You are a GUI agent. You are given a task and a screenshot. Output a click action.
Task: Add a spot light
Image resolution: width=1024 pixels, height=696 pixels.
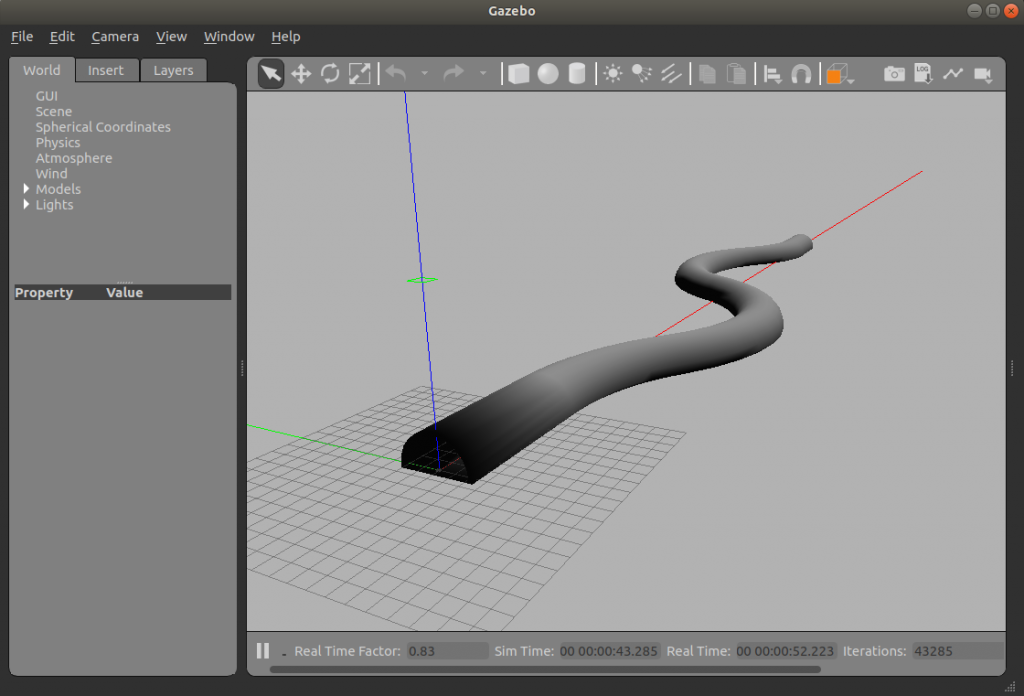[x=642, y=74]
